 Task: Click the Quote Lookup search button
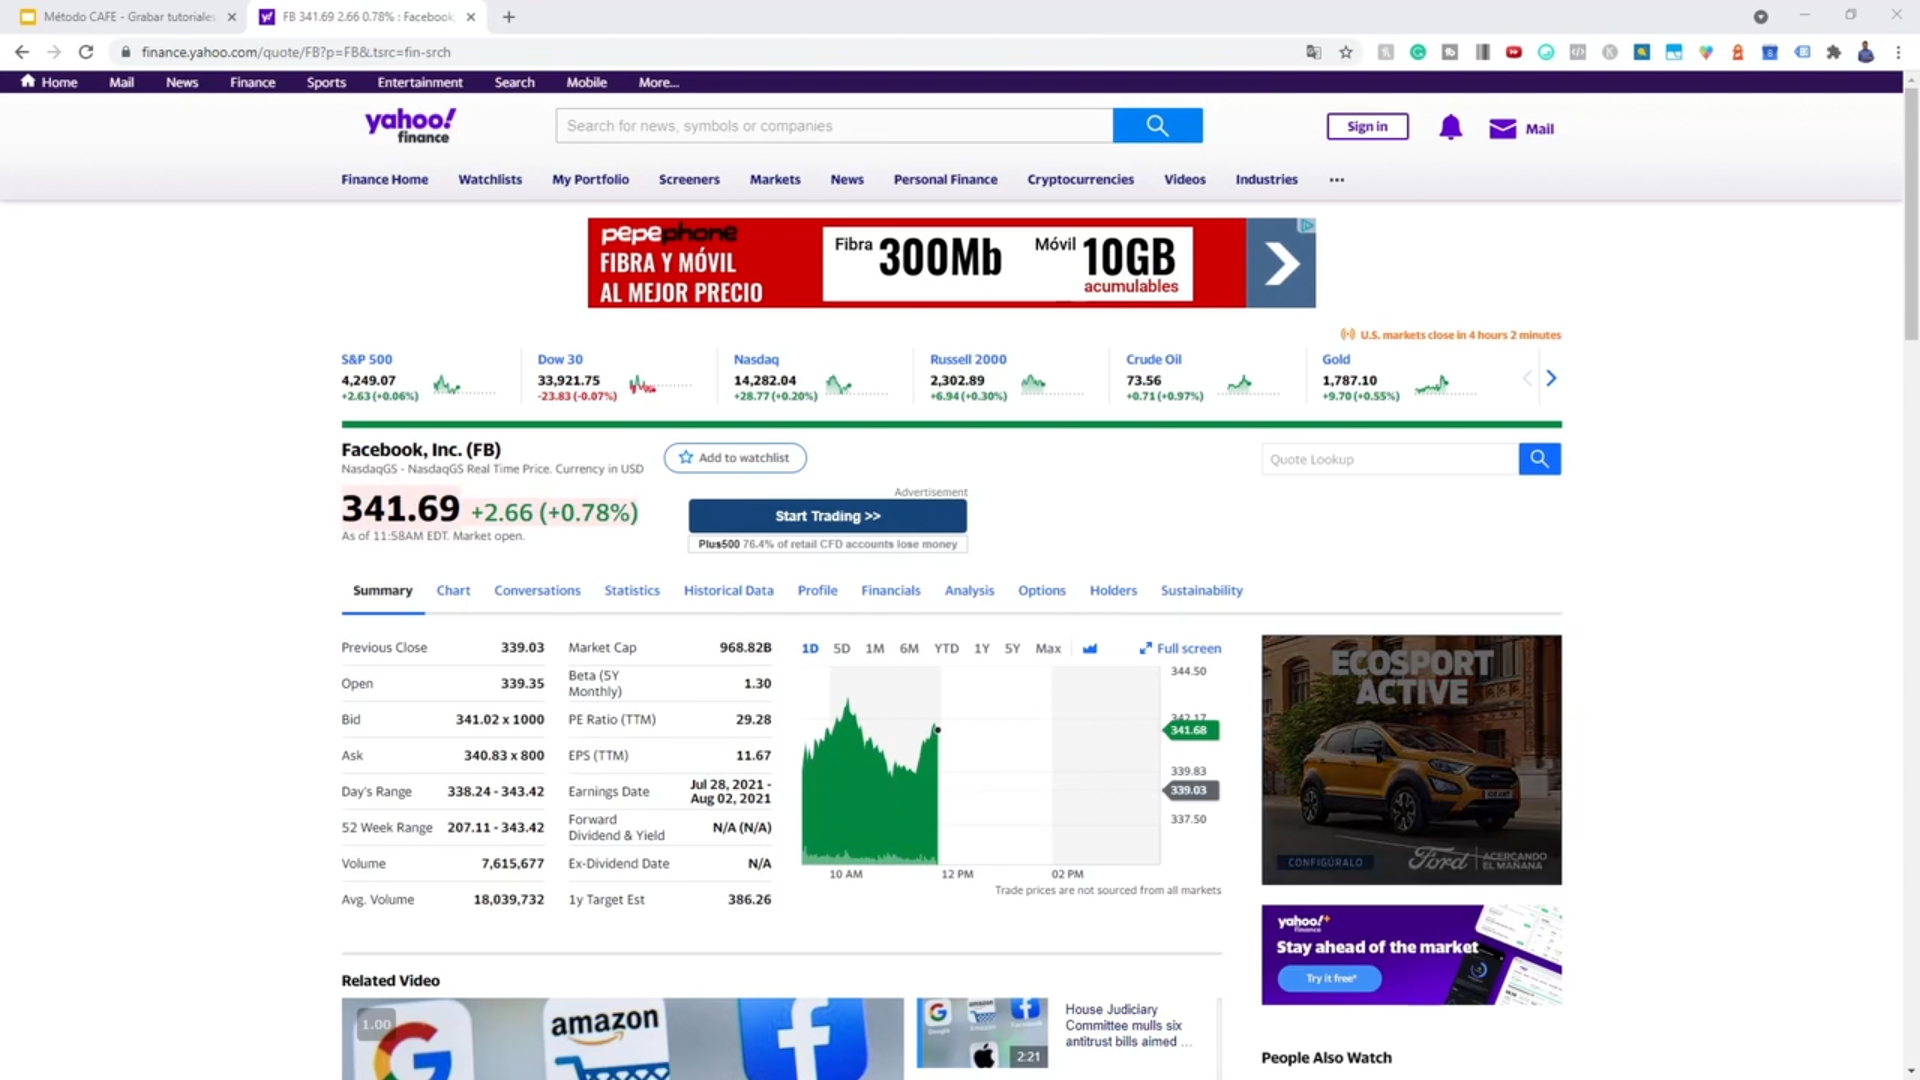click(x=1540, y=459)
